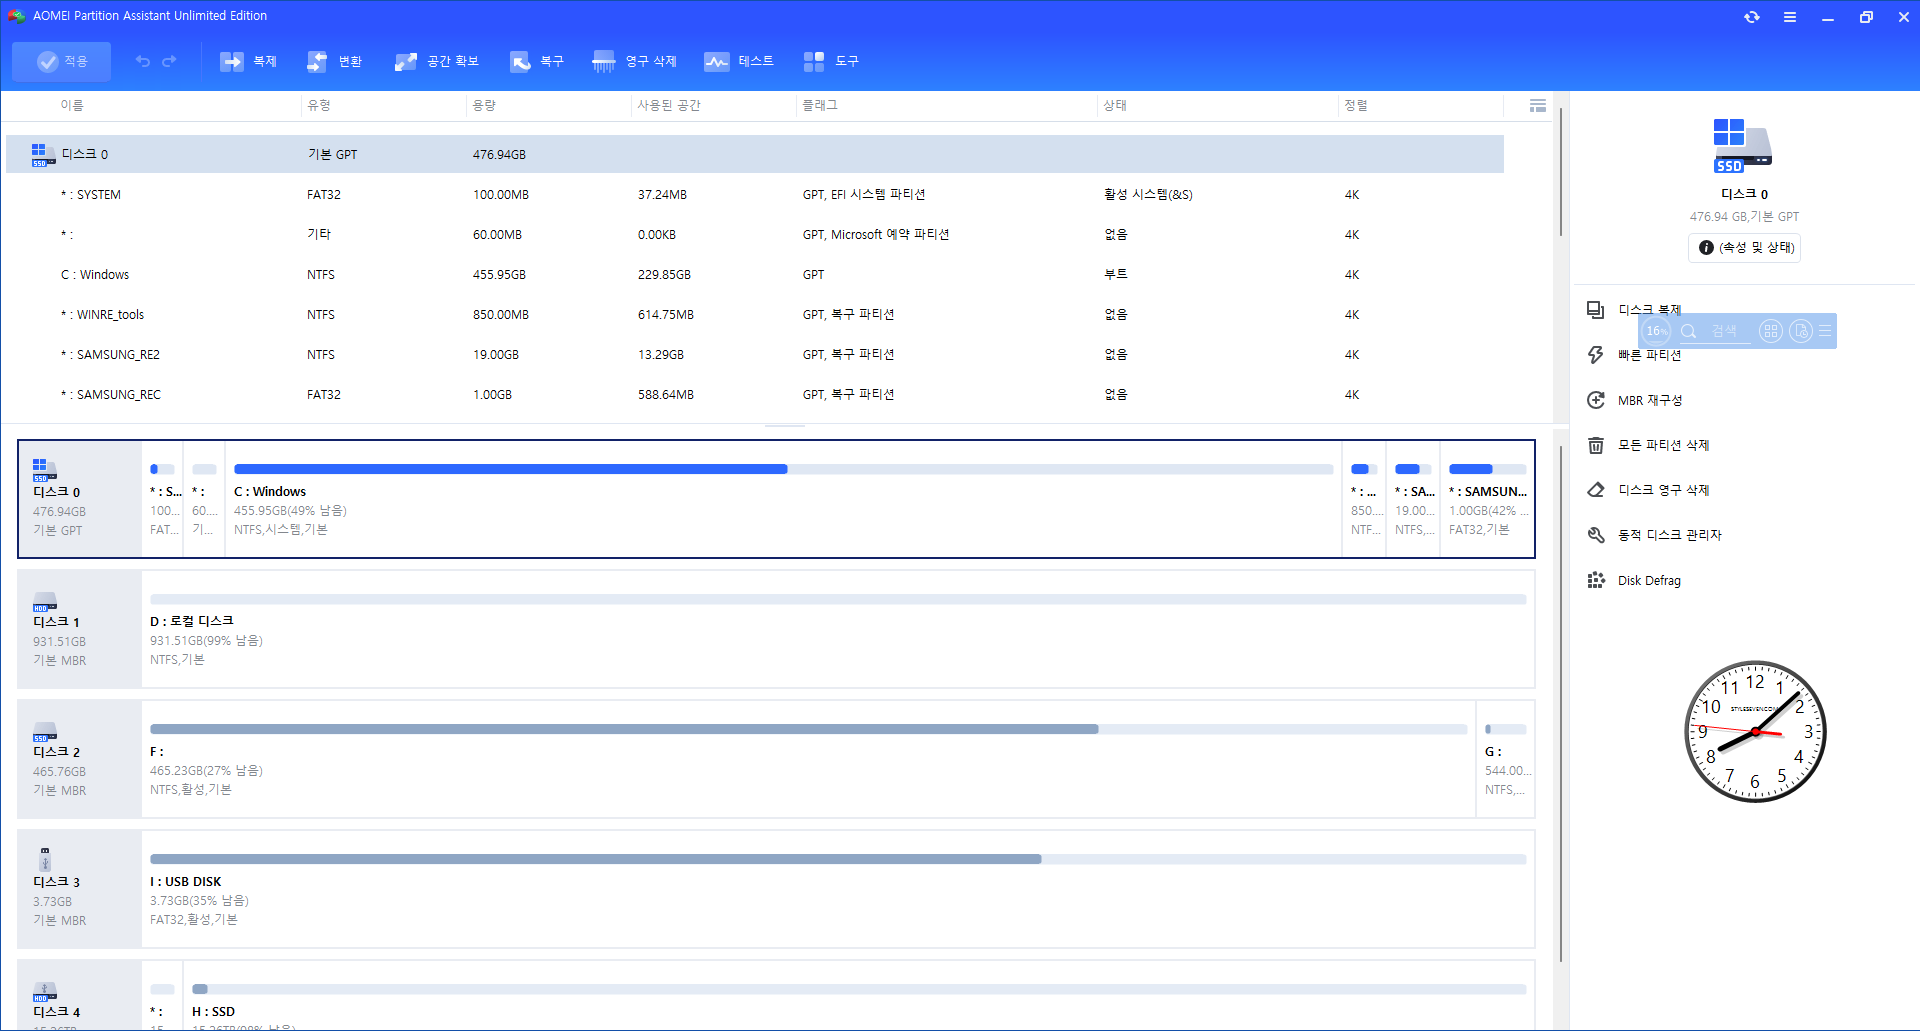This screenshot has width=1920, height=1031.
Task: Open the hamburger menu in title bar
Action: click(x=1789, y=17)
